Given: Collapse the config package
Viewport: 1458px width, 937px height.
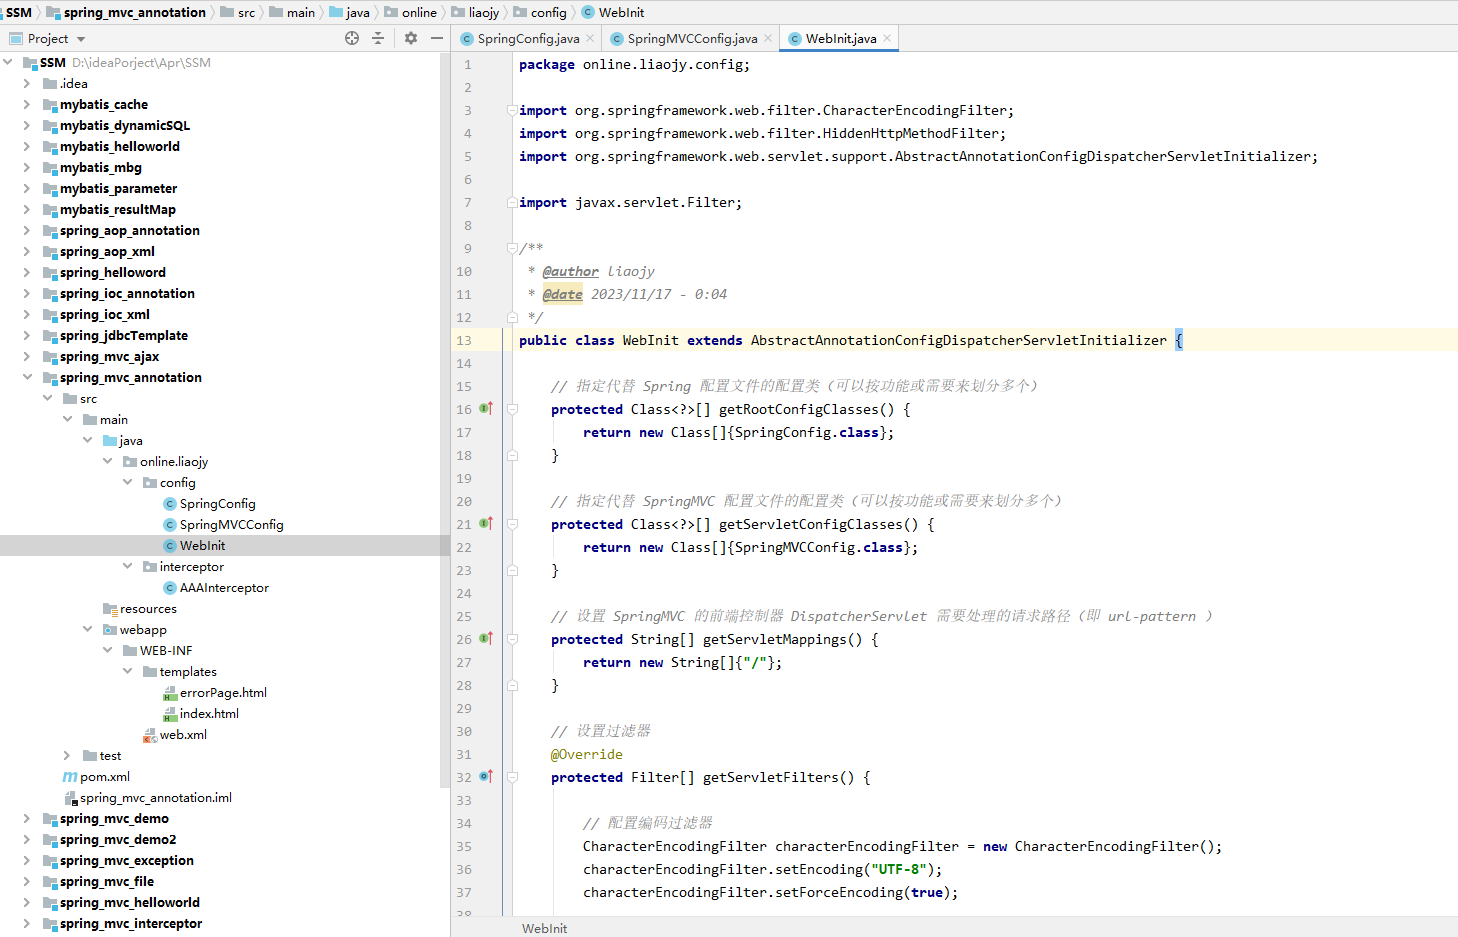Looking at the screenshot, I should 127,482.
